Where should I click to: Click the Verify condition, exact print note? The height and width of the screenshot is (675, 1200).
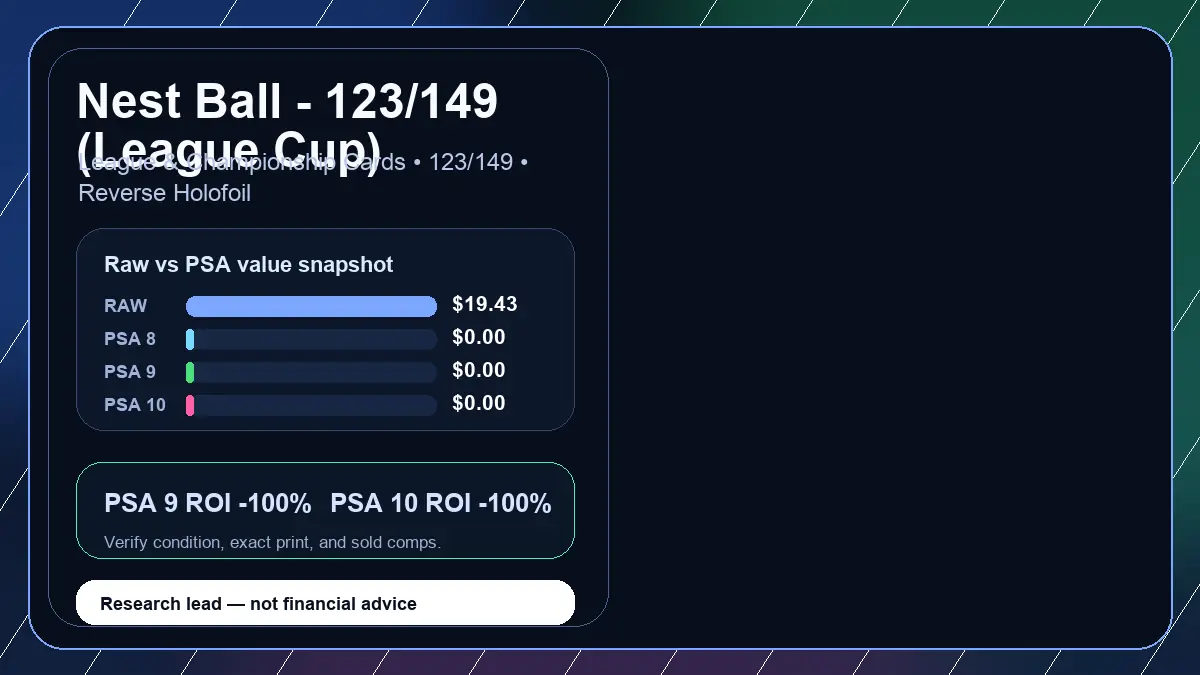272,542
